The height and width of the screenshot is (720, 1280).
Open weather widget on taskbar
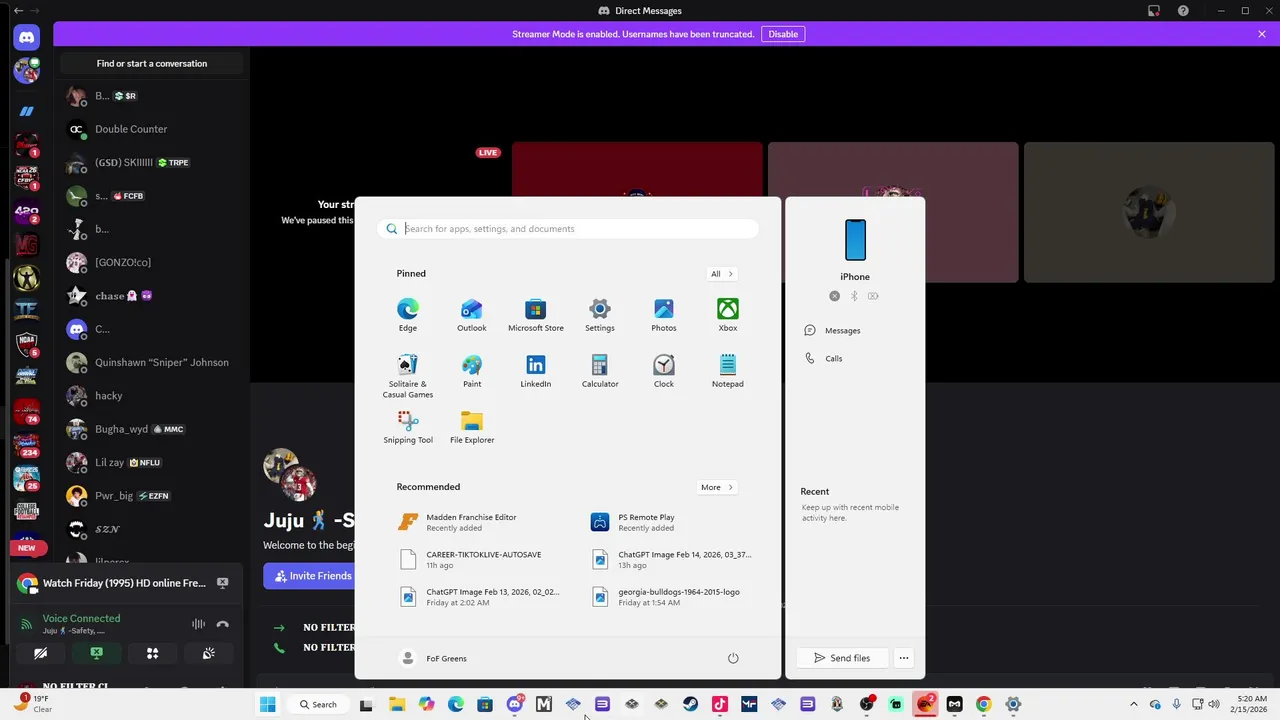(32, 704)
